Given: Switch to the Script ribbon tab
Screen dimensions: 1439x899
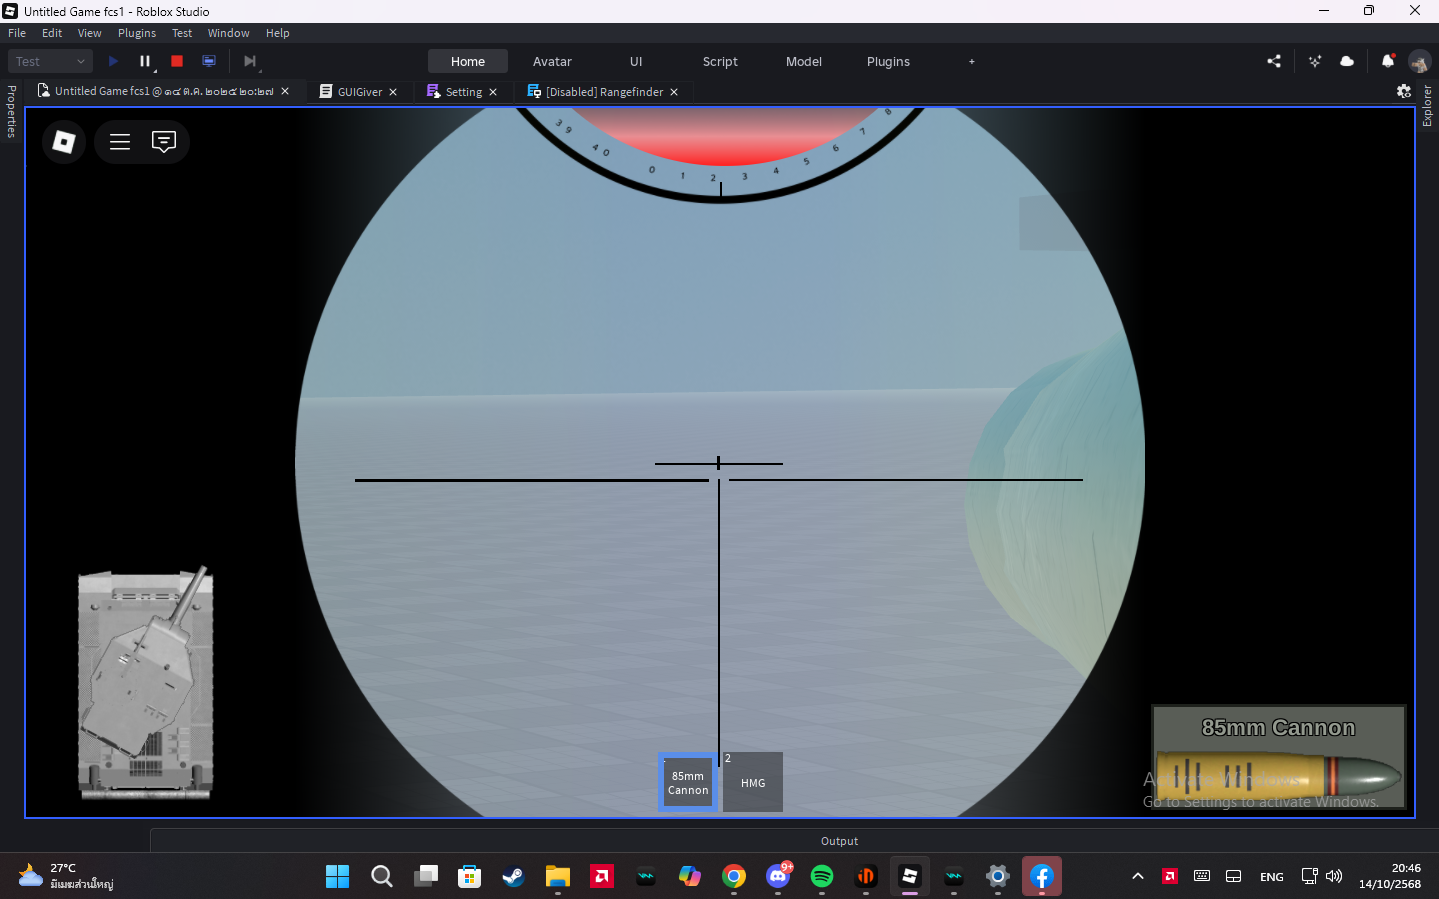Looking at the screenshot, I should point(720,61).
